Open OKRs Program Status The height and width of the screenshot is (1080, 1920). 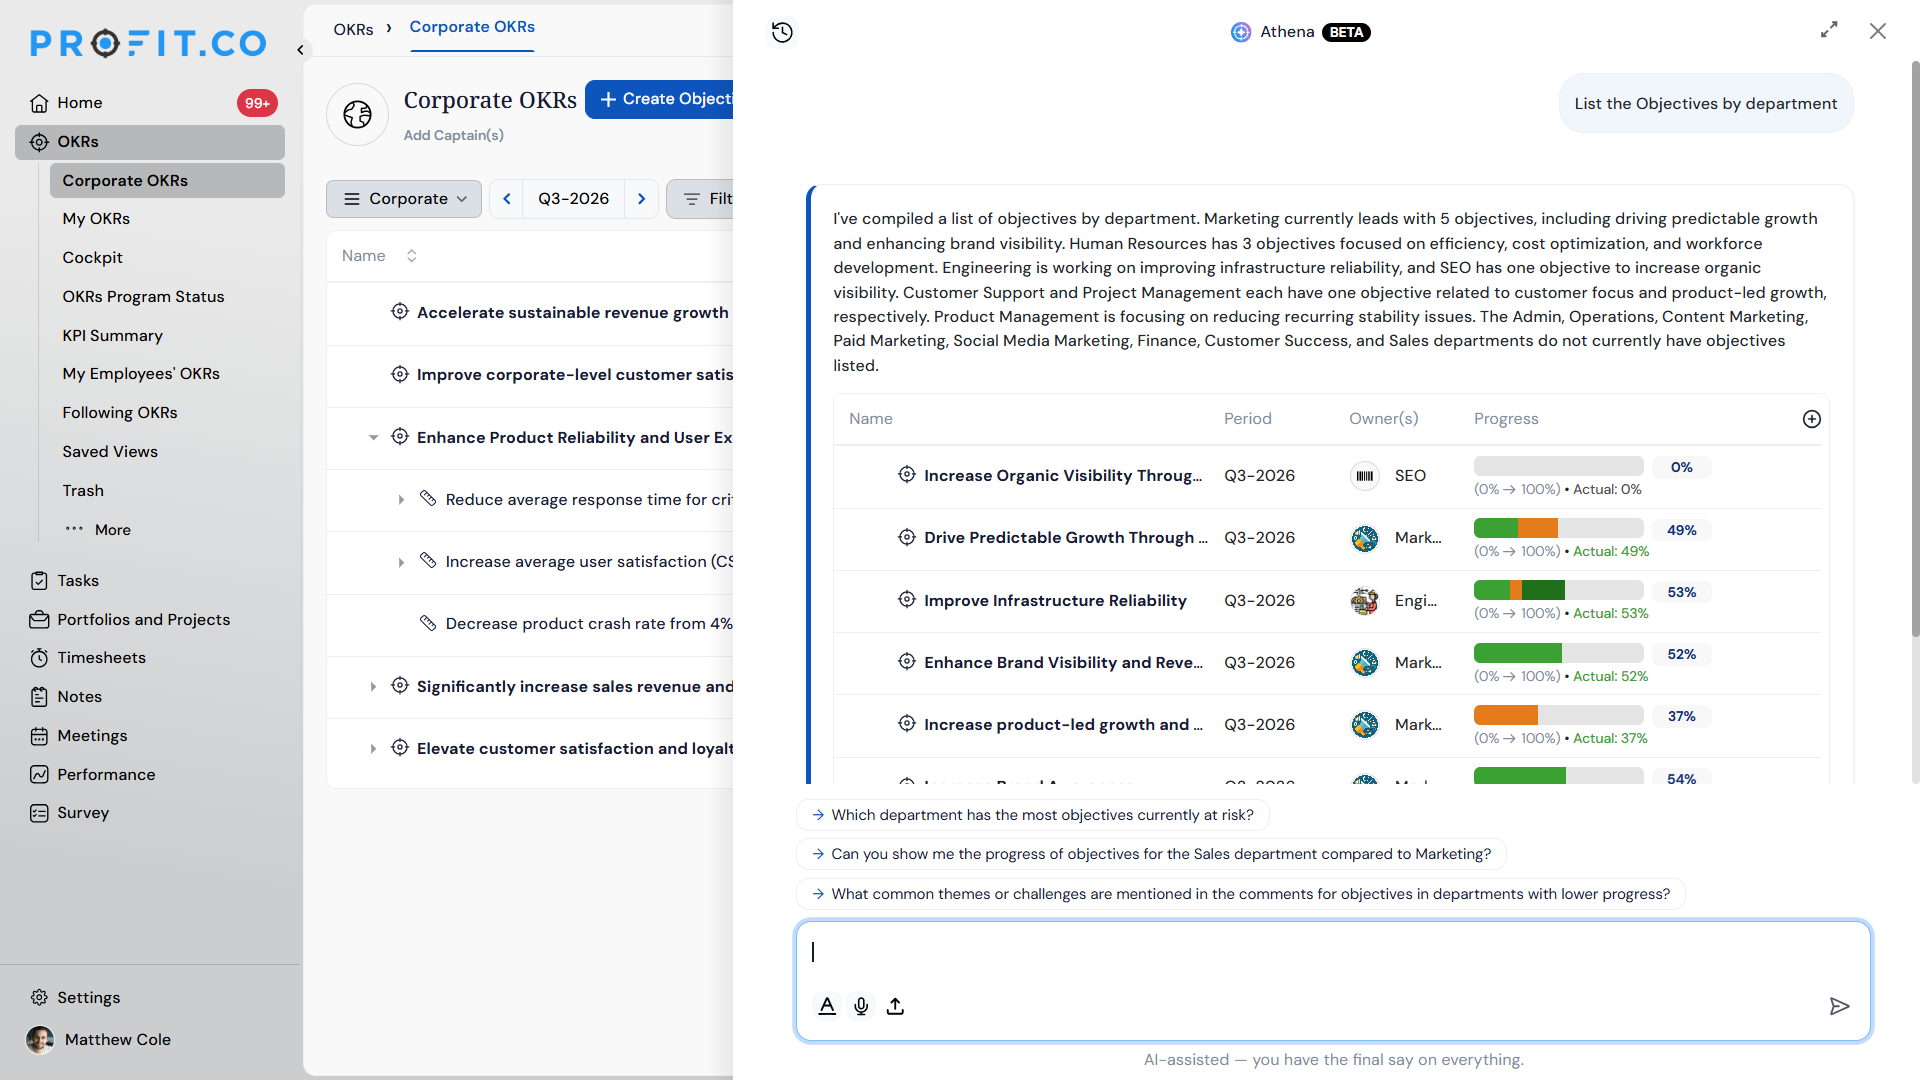[x=143, y=297]
